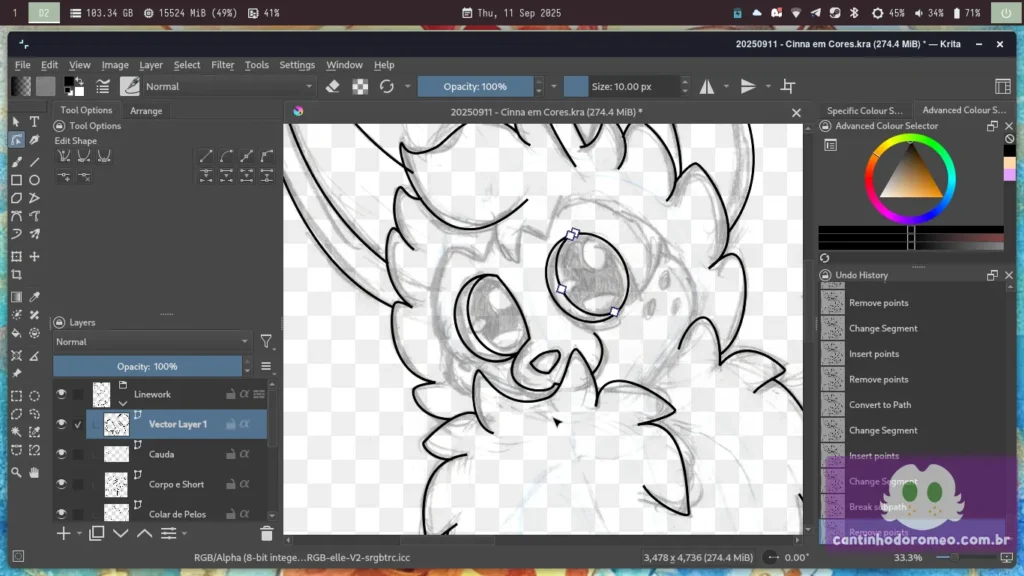Select the Reference Images pin tool
The image size is (1024, 576).
click(x=16, y=374)
